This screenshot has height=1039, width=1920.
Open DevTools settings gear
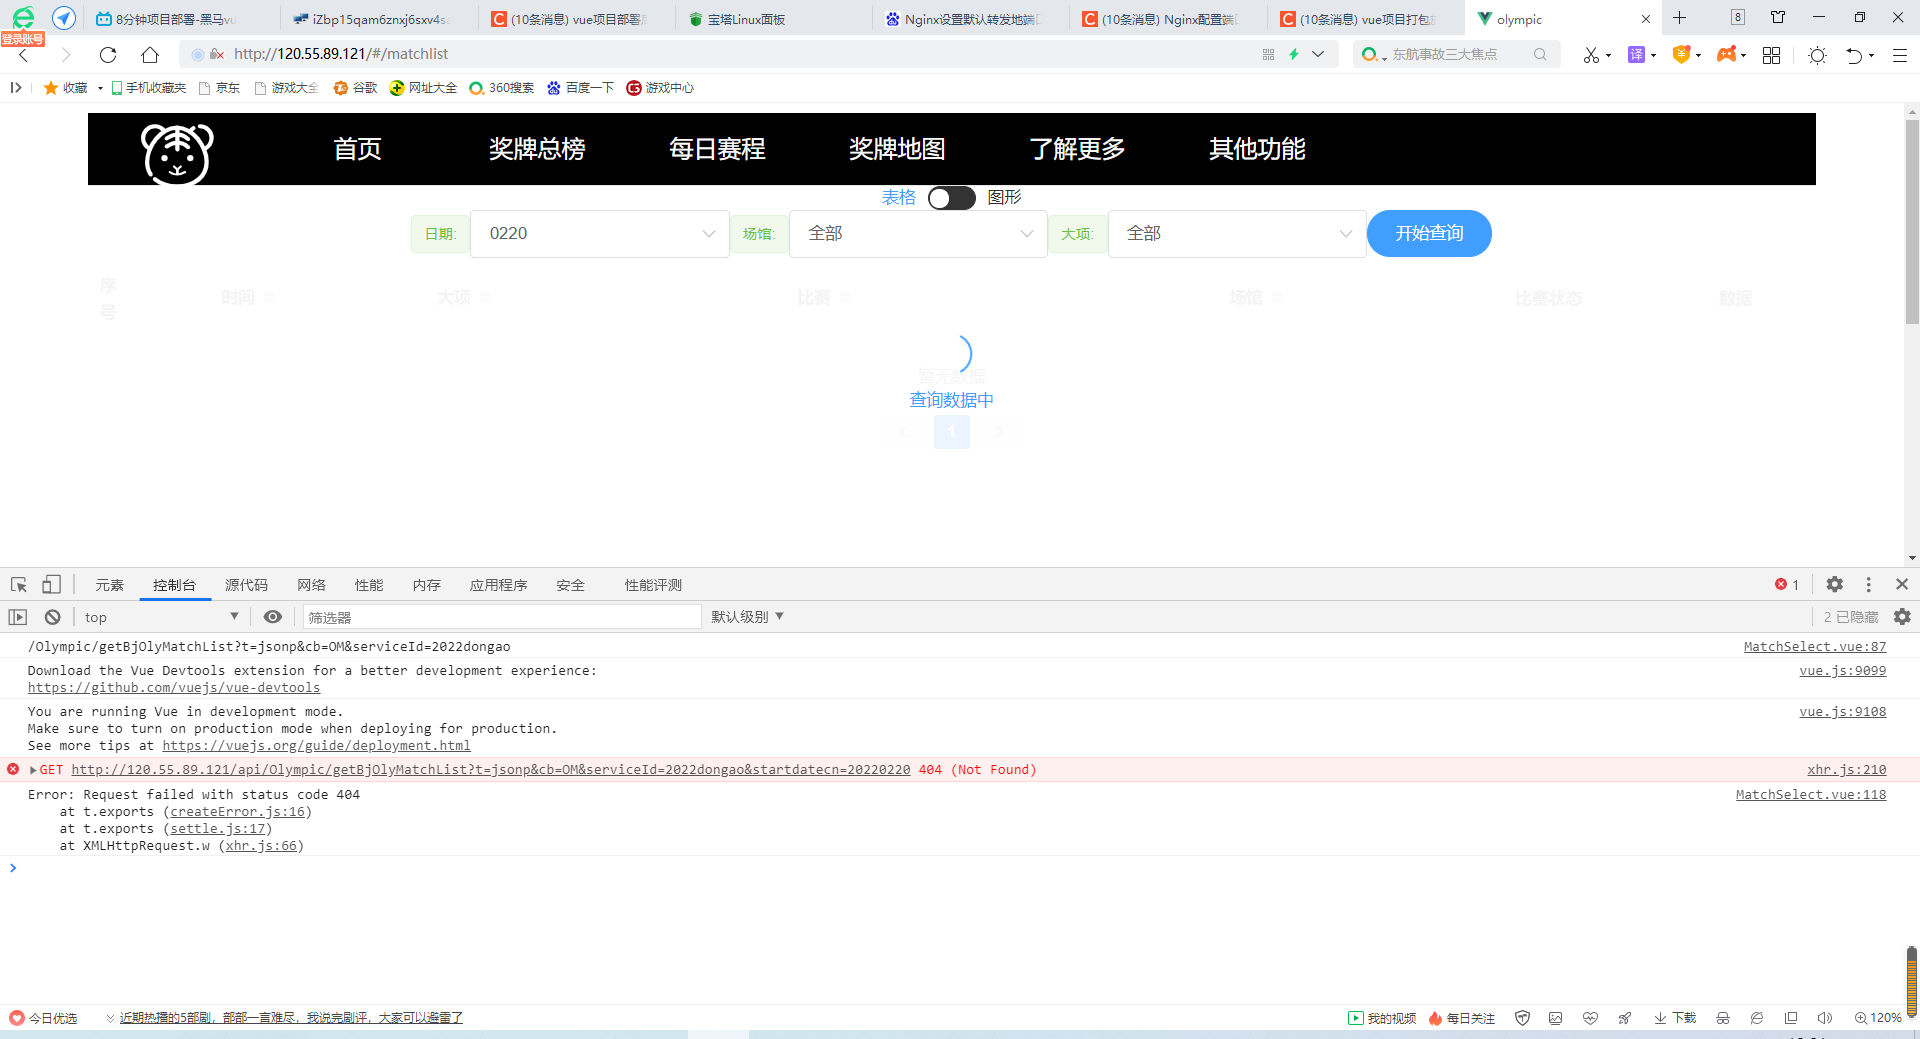tap(1834, 584)
